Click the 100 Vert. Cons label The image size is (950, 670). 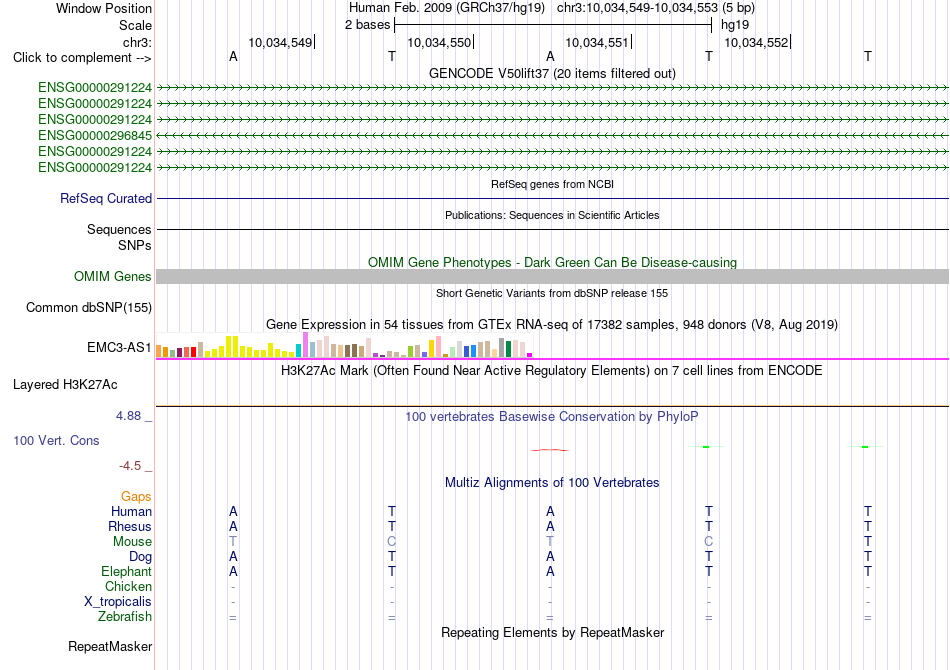click(56, 440)
